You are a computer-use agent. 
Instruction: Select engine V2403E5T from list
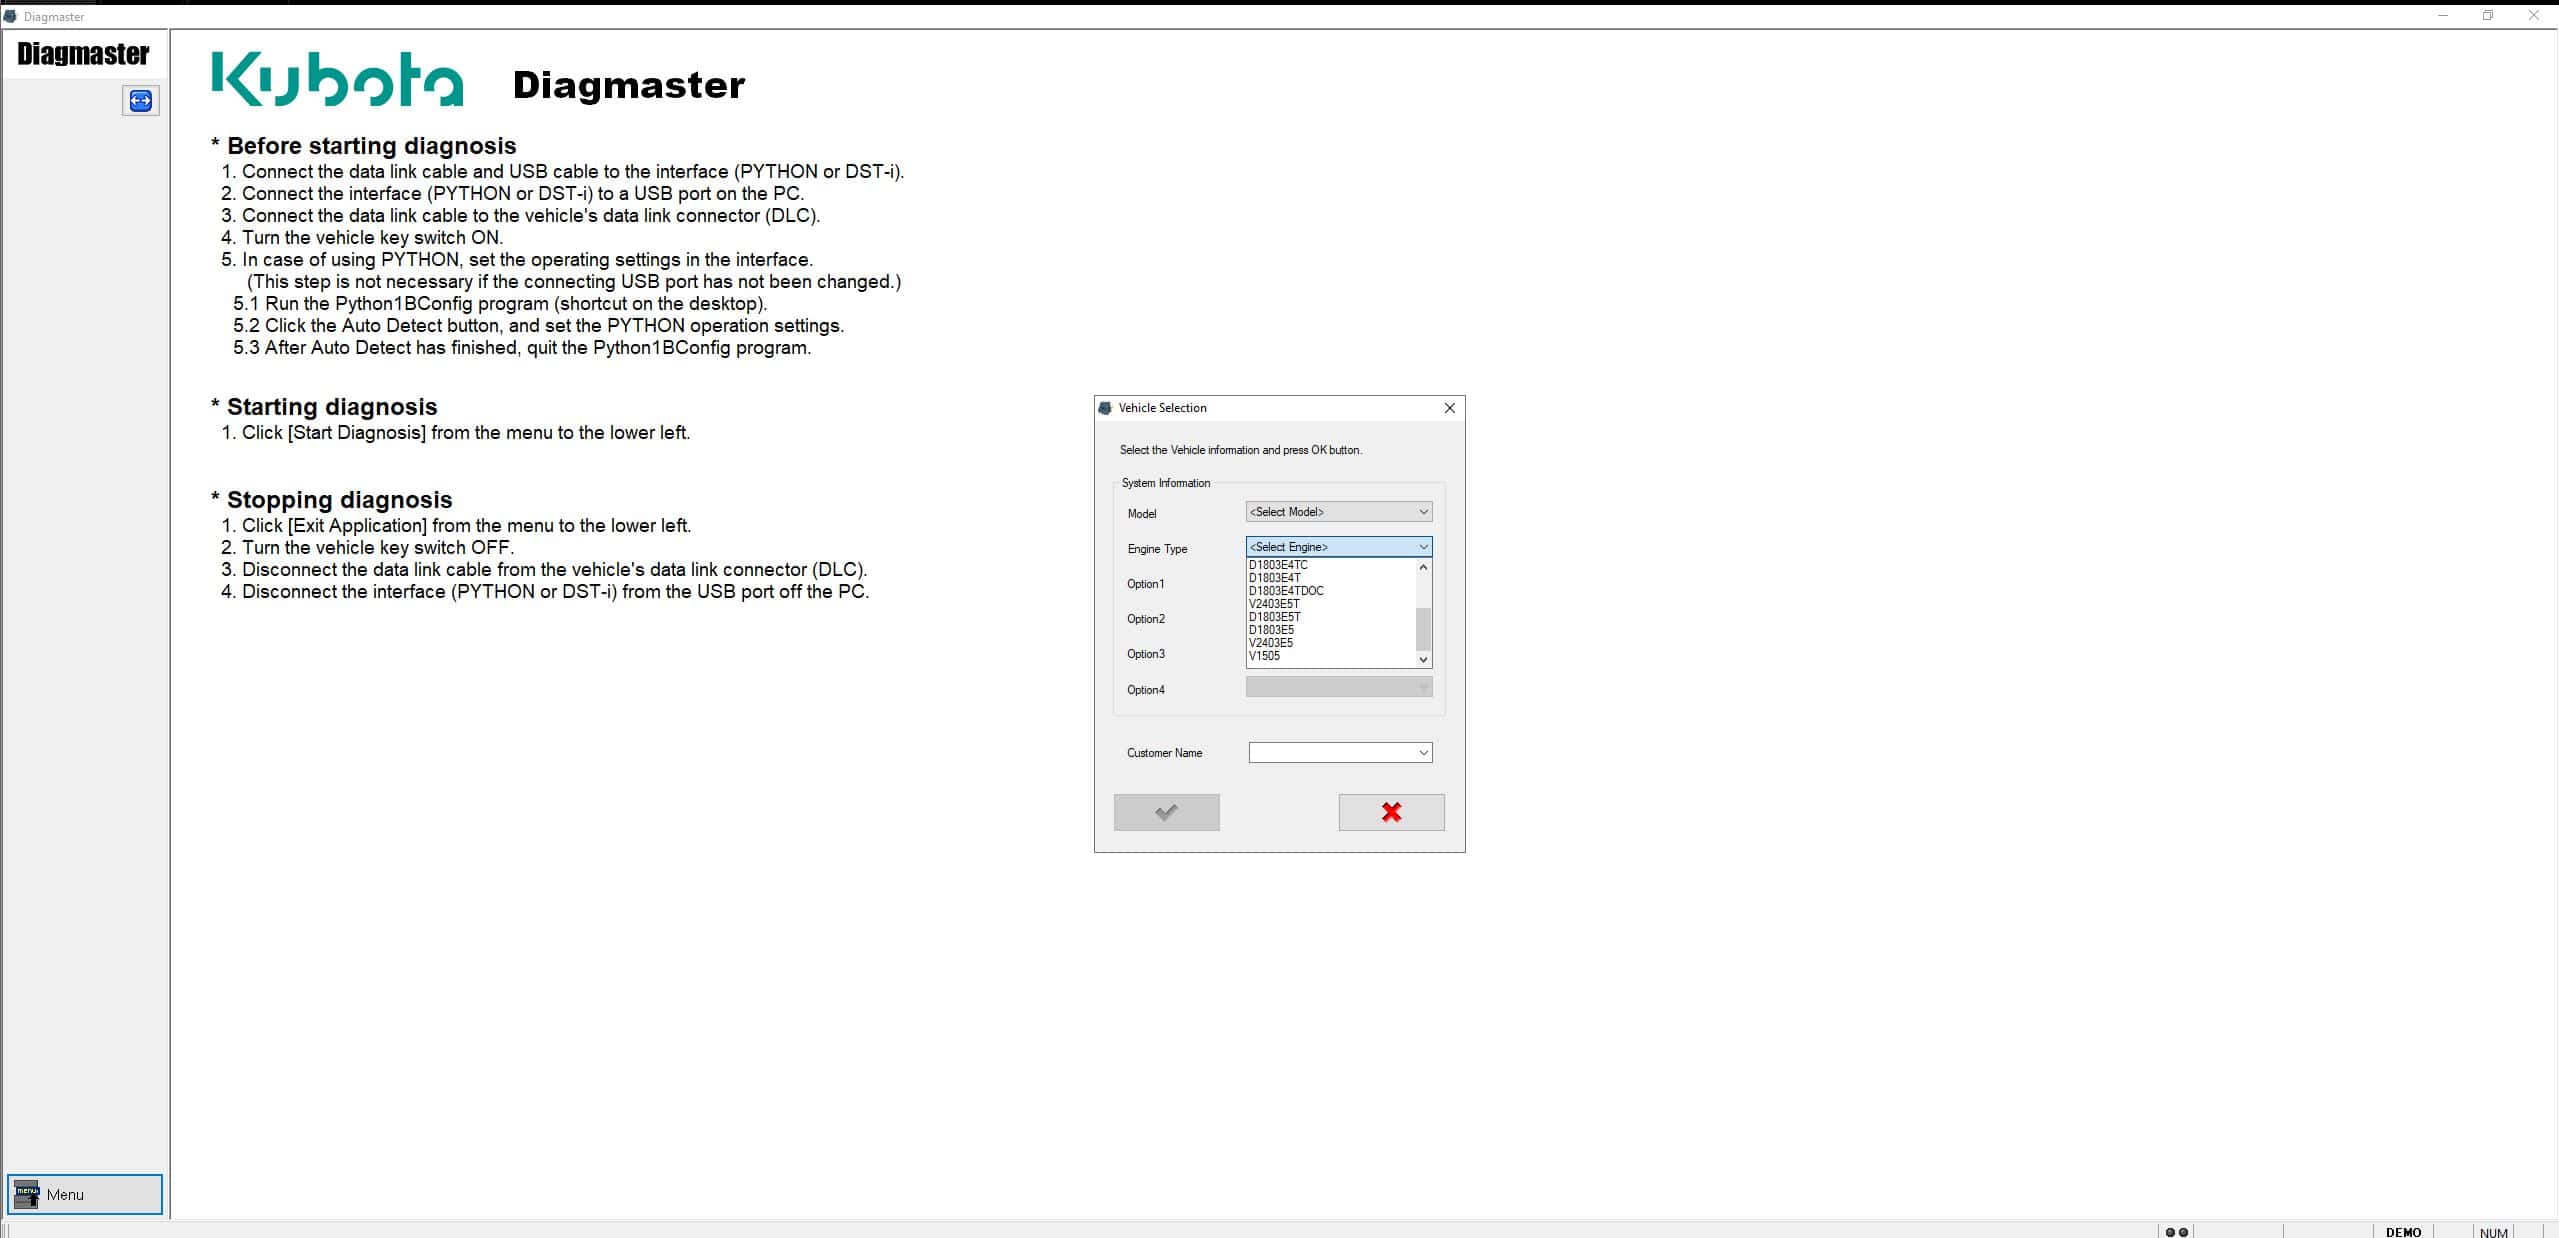coord(1331,604)
